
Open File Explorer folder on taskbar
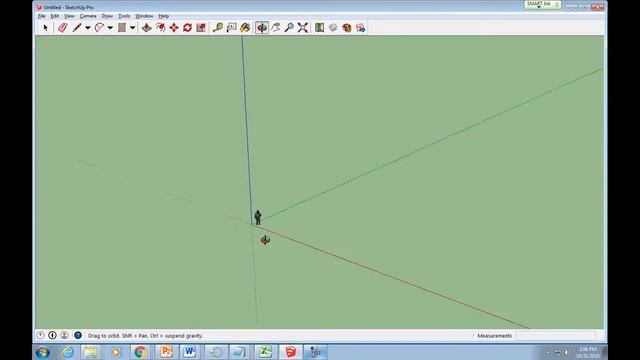pos(91,352)
